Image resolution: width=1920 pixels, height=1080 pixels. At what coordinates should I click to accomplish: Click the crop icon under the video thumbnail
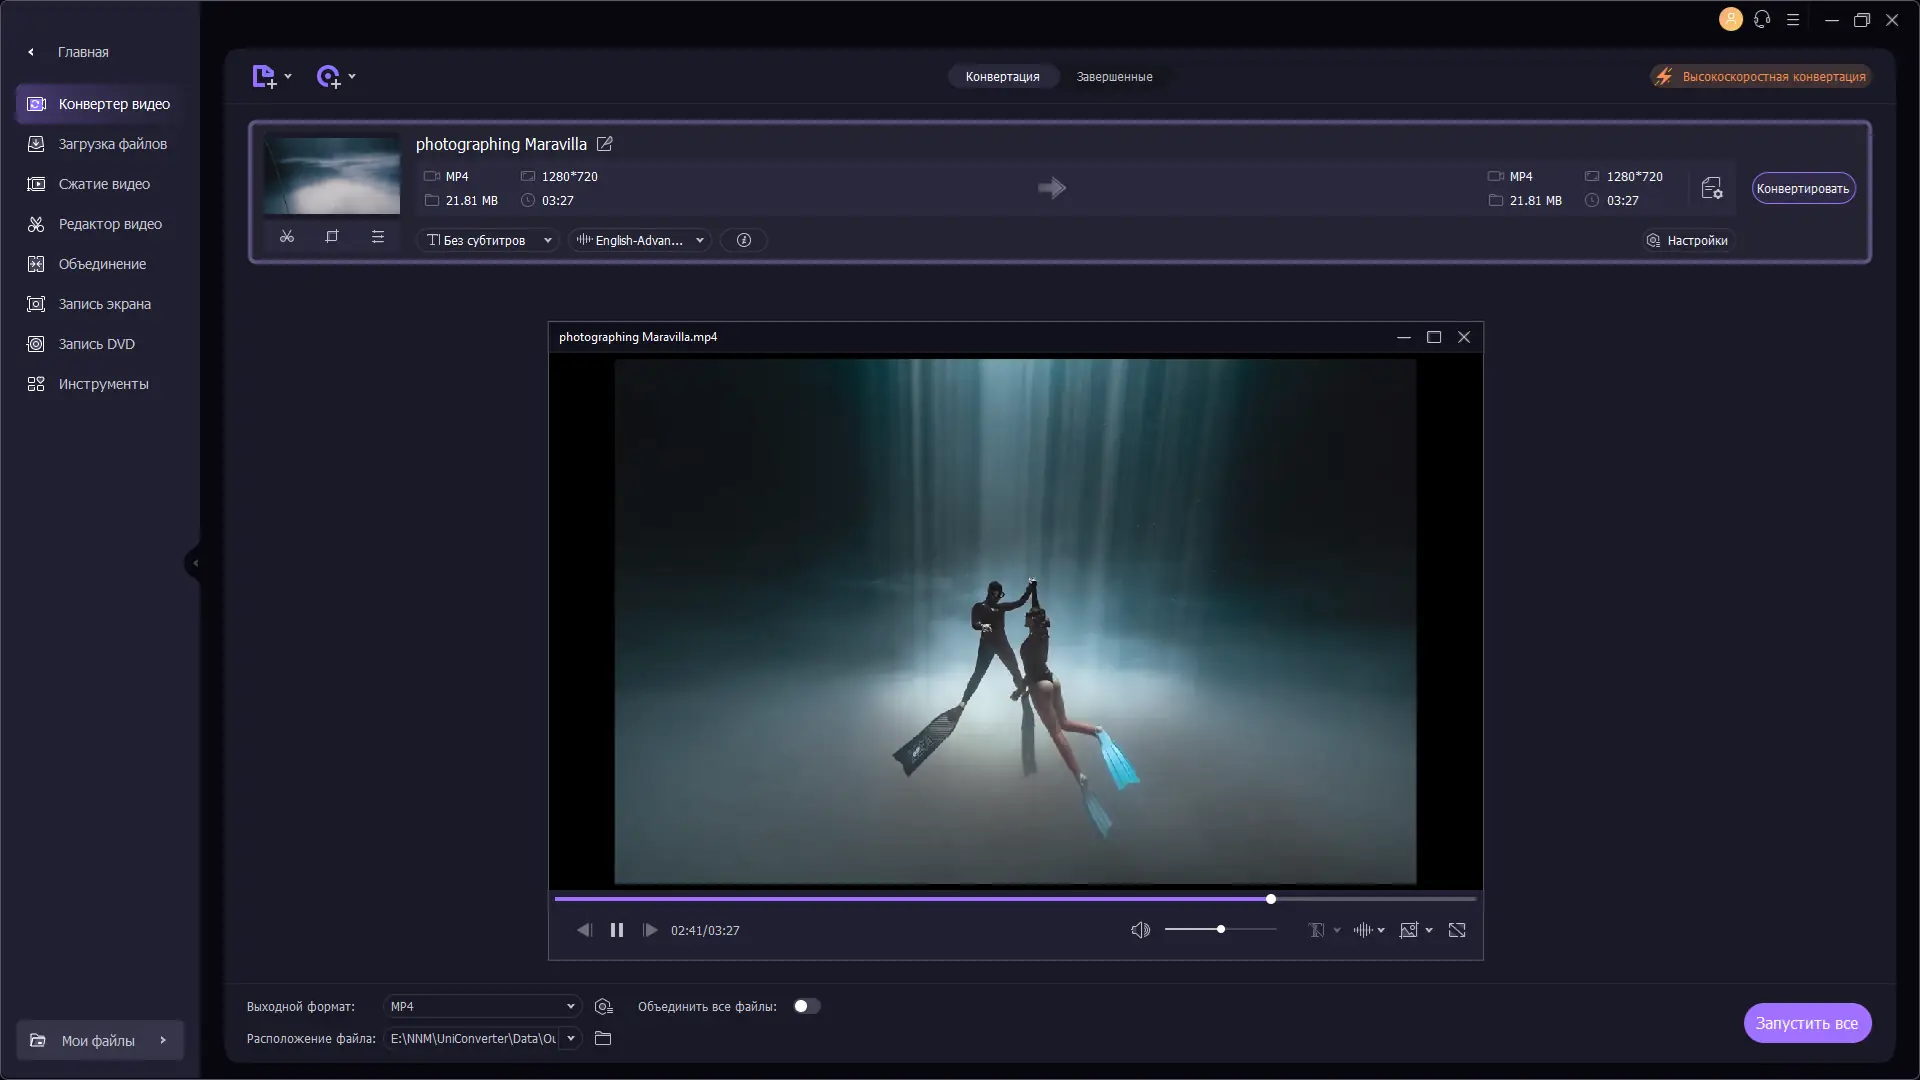click(x=332, y=237)
